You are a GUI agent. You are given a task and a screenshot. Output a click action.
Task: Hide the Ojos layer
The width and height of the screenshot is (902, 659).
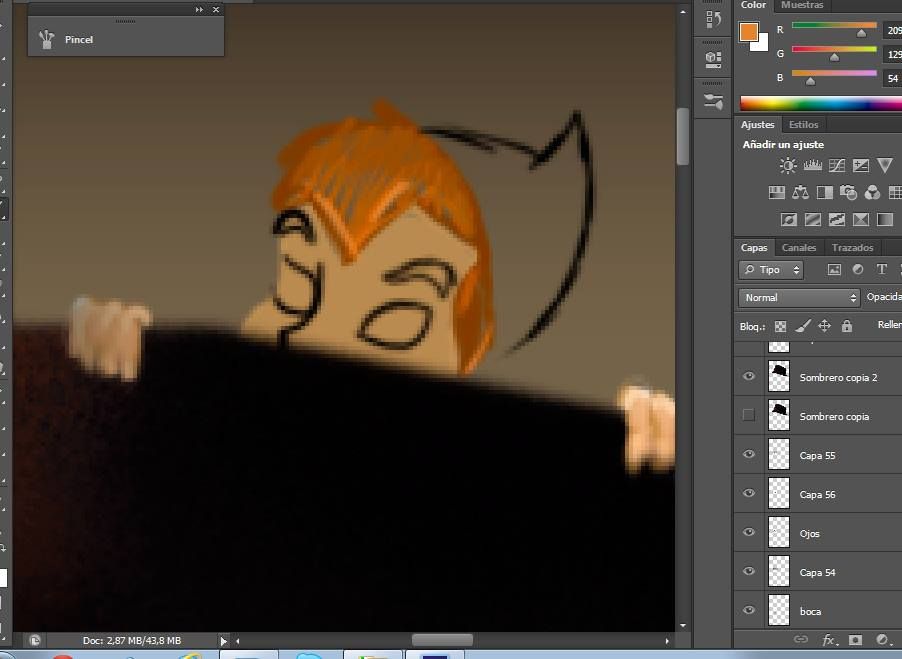click(x=748, y=532)
